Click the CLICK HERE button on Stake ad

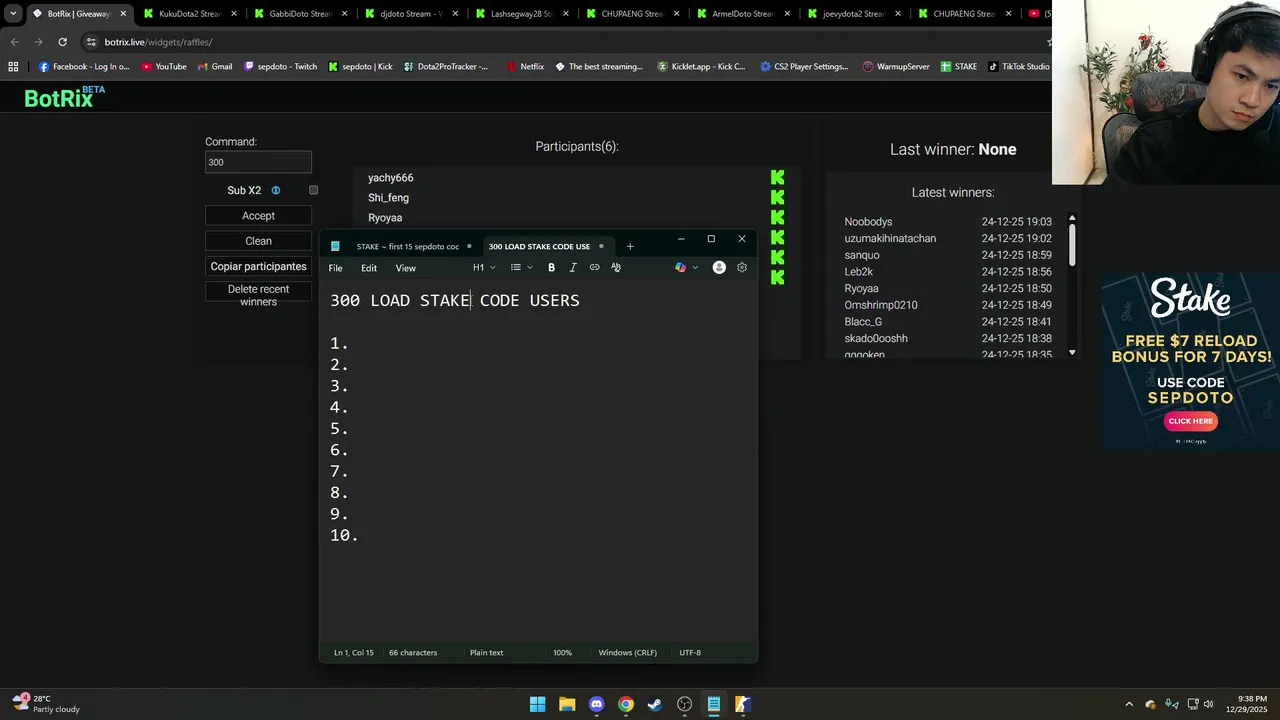1190,421
